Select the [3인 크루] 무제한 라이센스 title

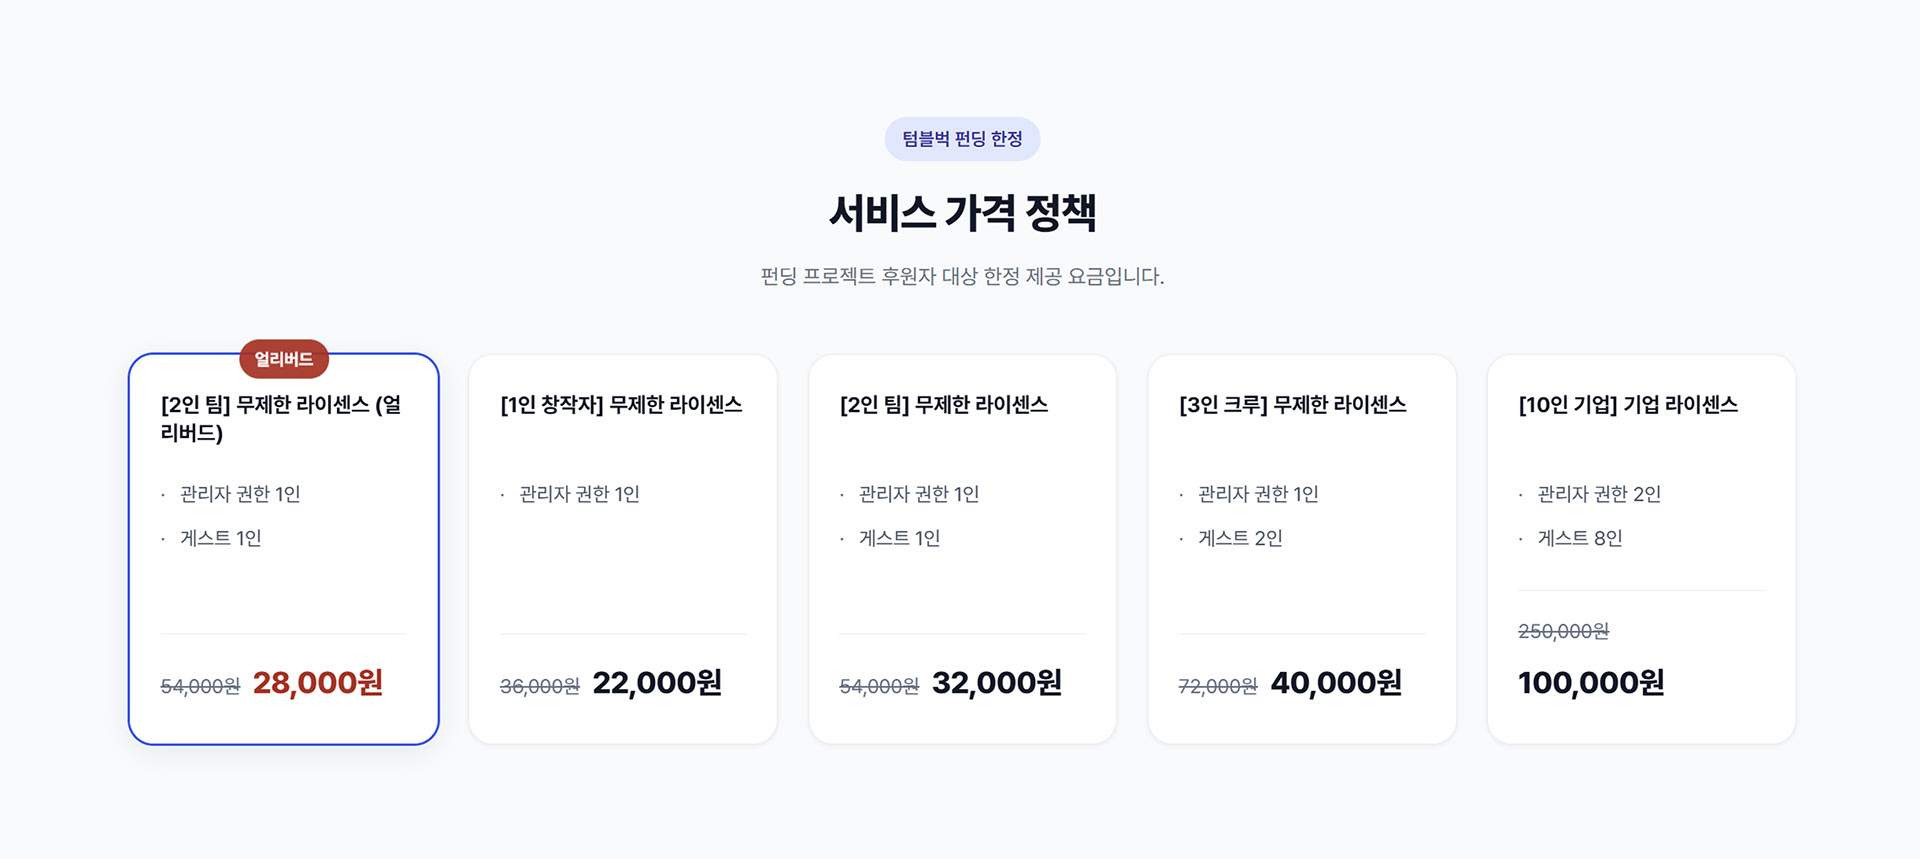pyautogui.click(x=1292, y=405)
